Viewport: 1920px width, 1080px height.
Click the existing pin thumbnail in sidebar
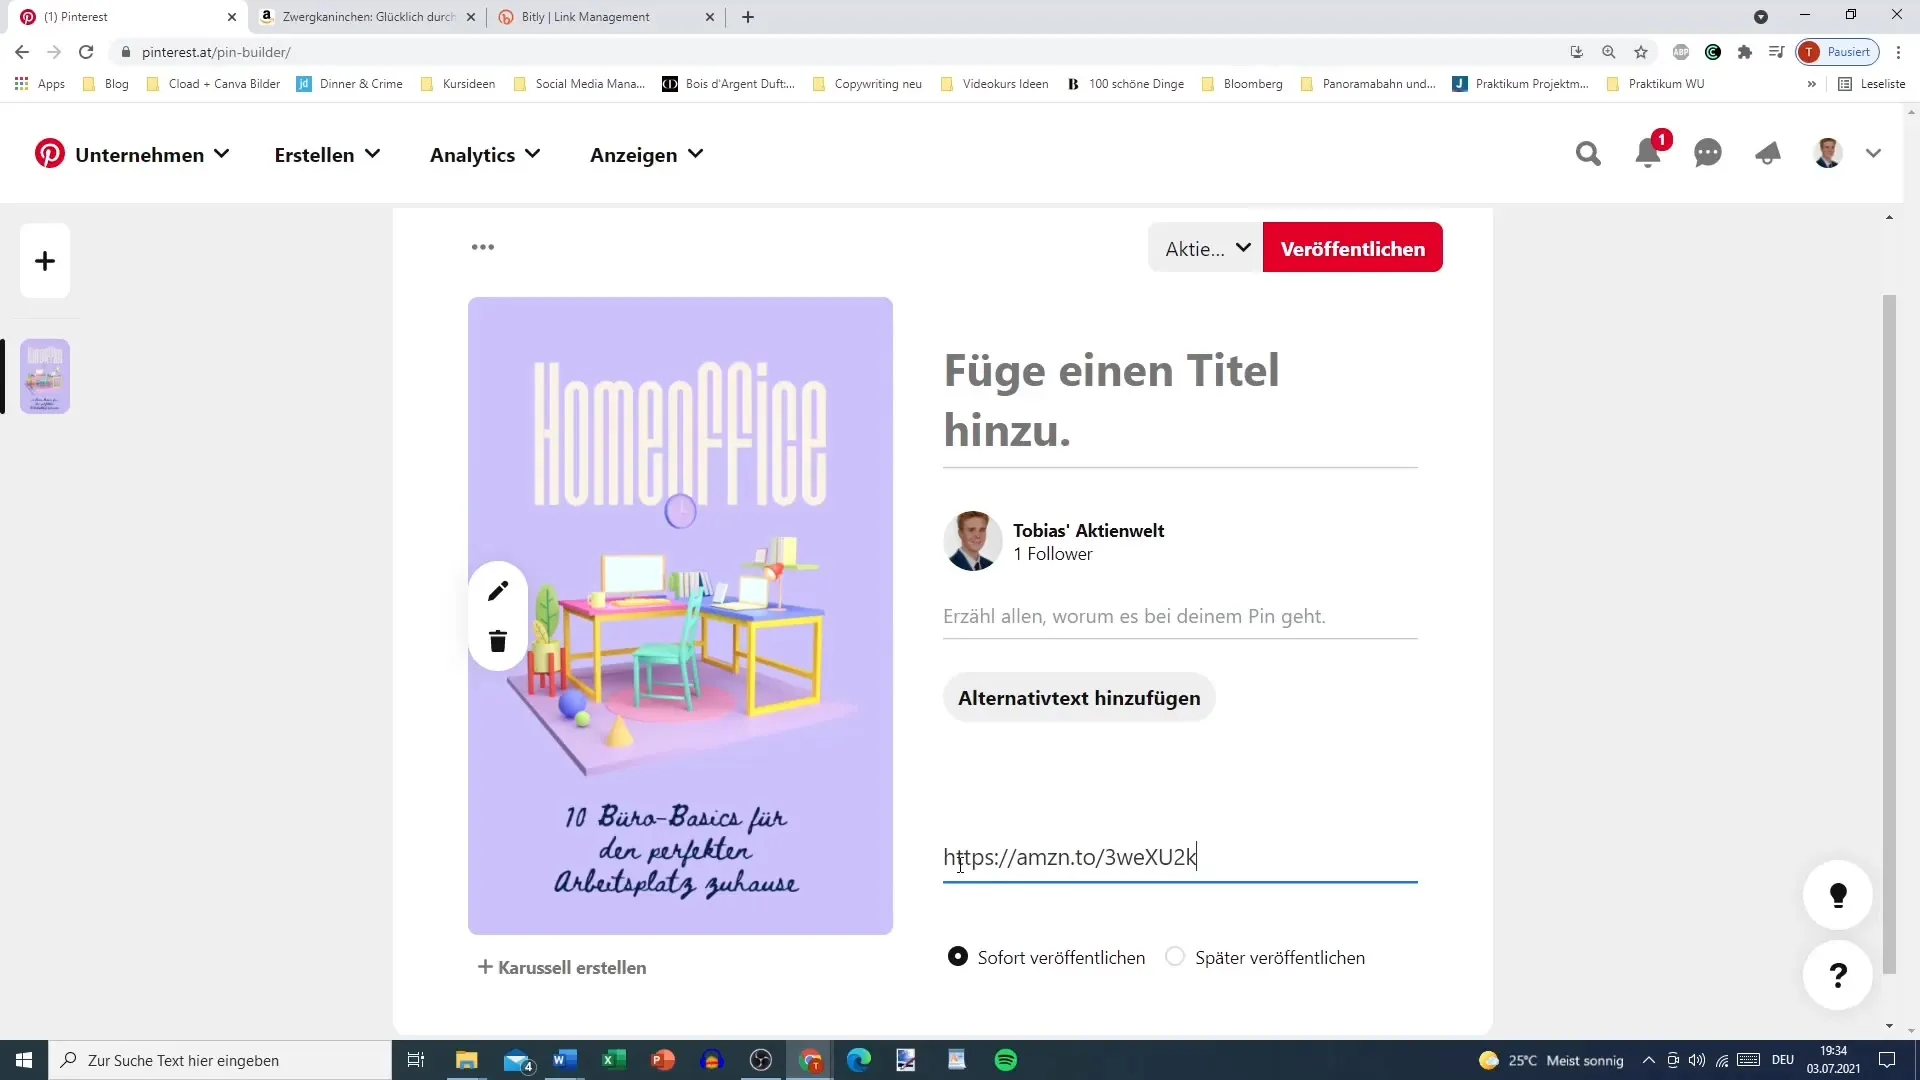click(45, 377)
